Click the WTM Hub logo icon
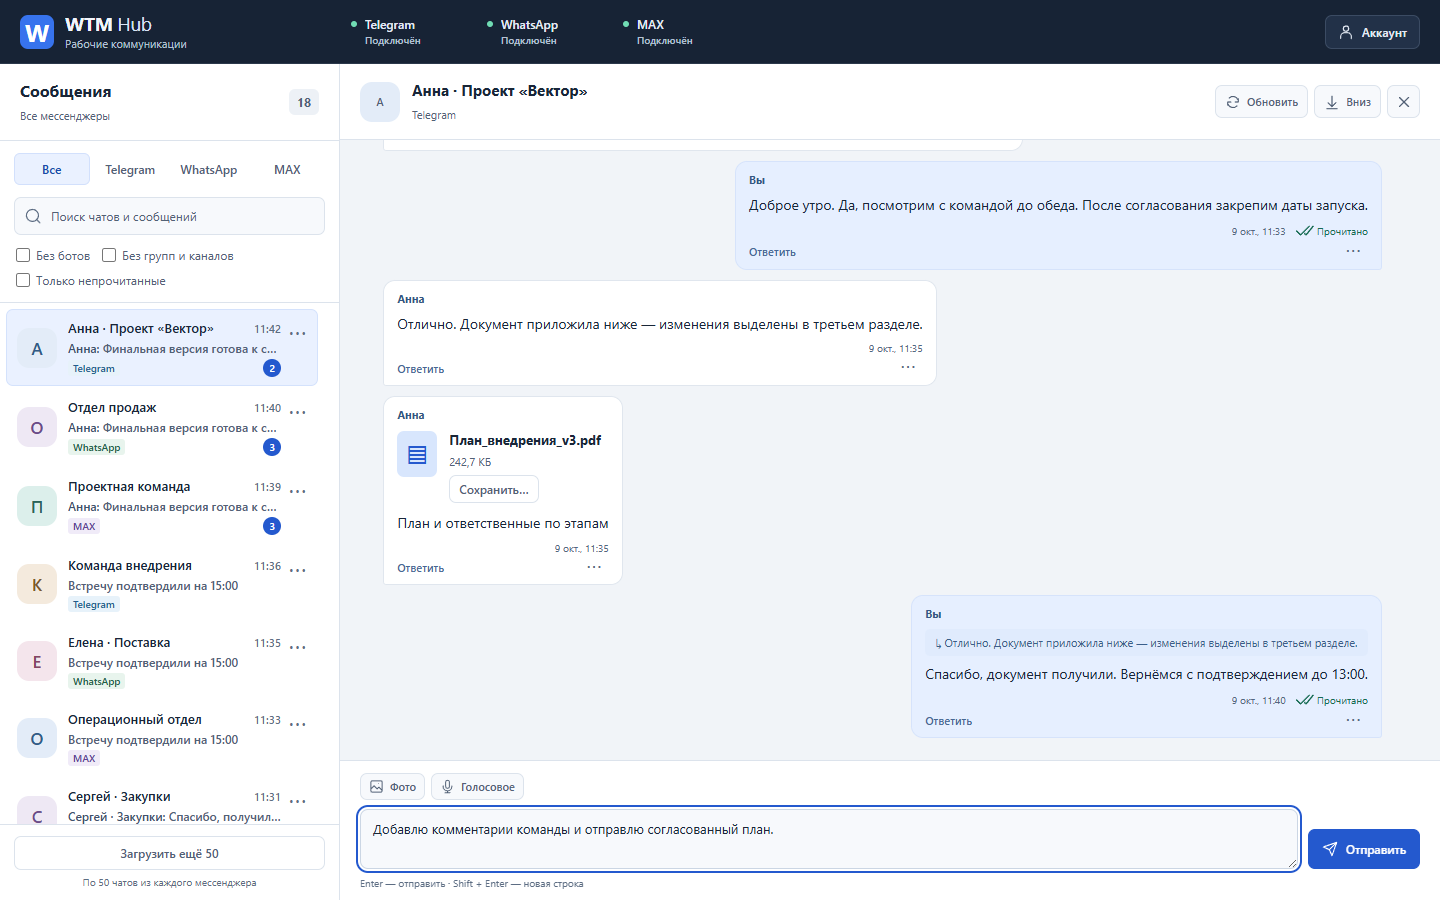 point(37,32)
